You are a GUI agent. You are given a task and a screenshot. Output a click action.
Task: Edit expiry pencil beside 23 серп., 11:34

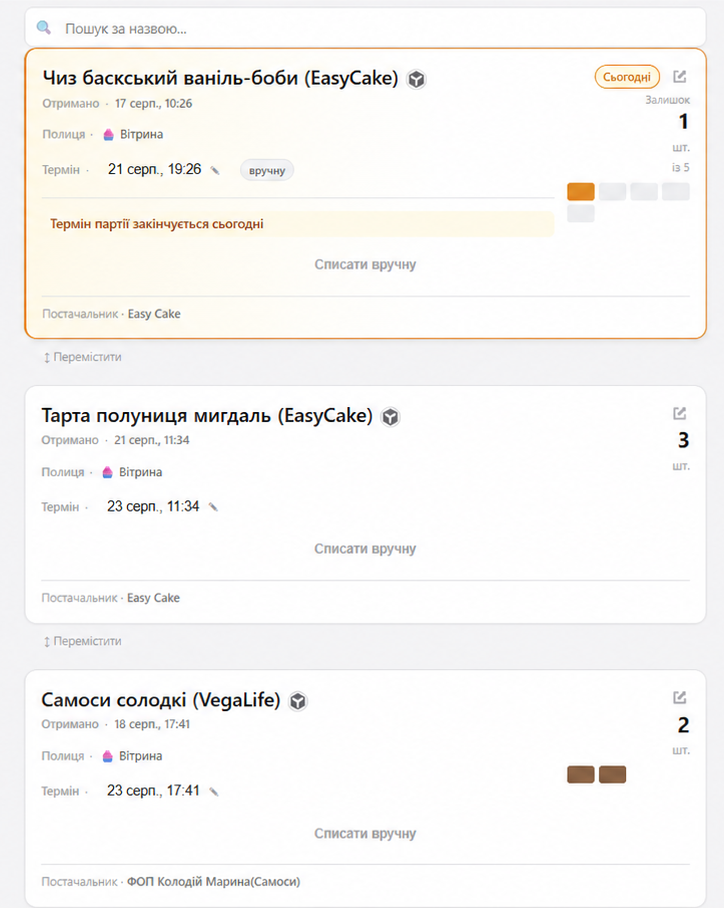[213, 507]
